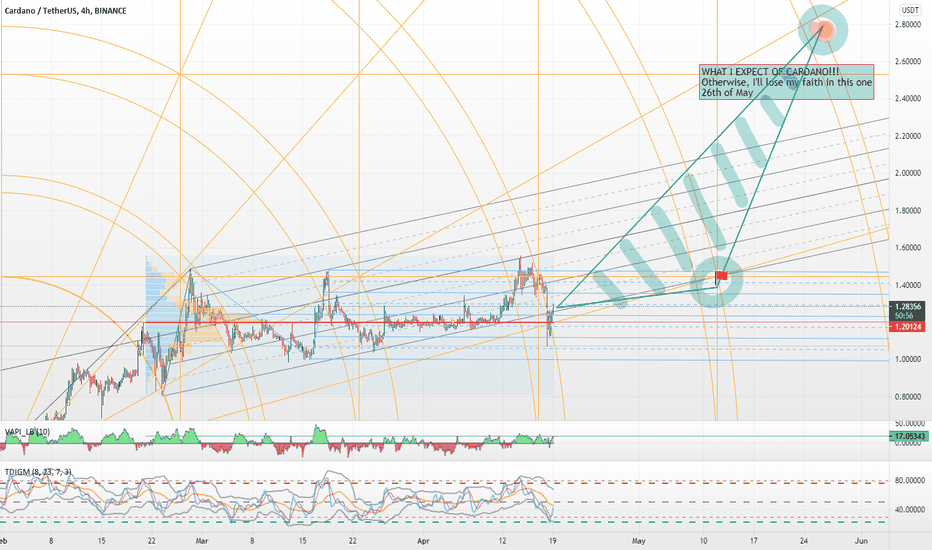Click the 10 date label on time axis
The width and height of the screenshot is (932, 550).
(x=703, y=541)
